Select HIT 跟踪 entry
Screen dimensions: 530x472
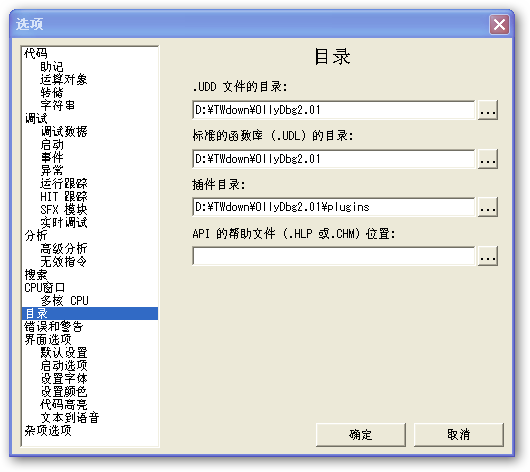click(64, 196)
